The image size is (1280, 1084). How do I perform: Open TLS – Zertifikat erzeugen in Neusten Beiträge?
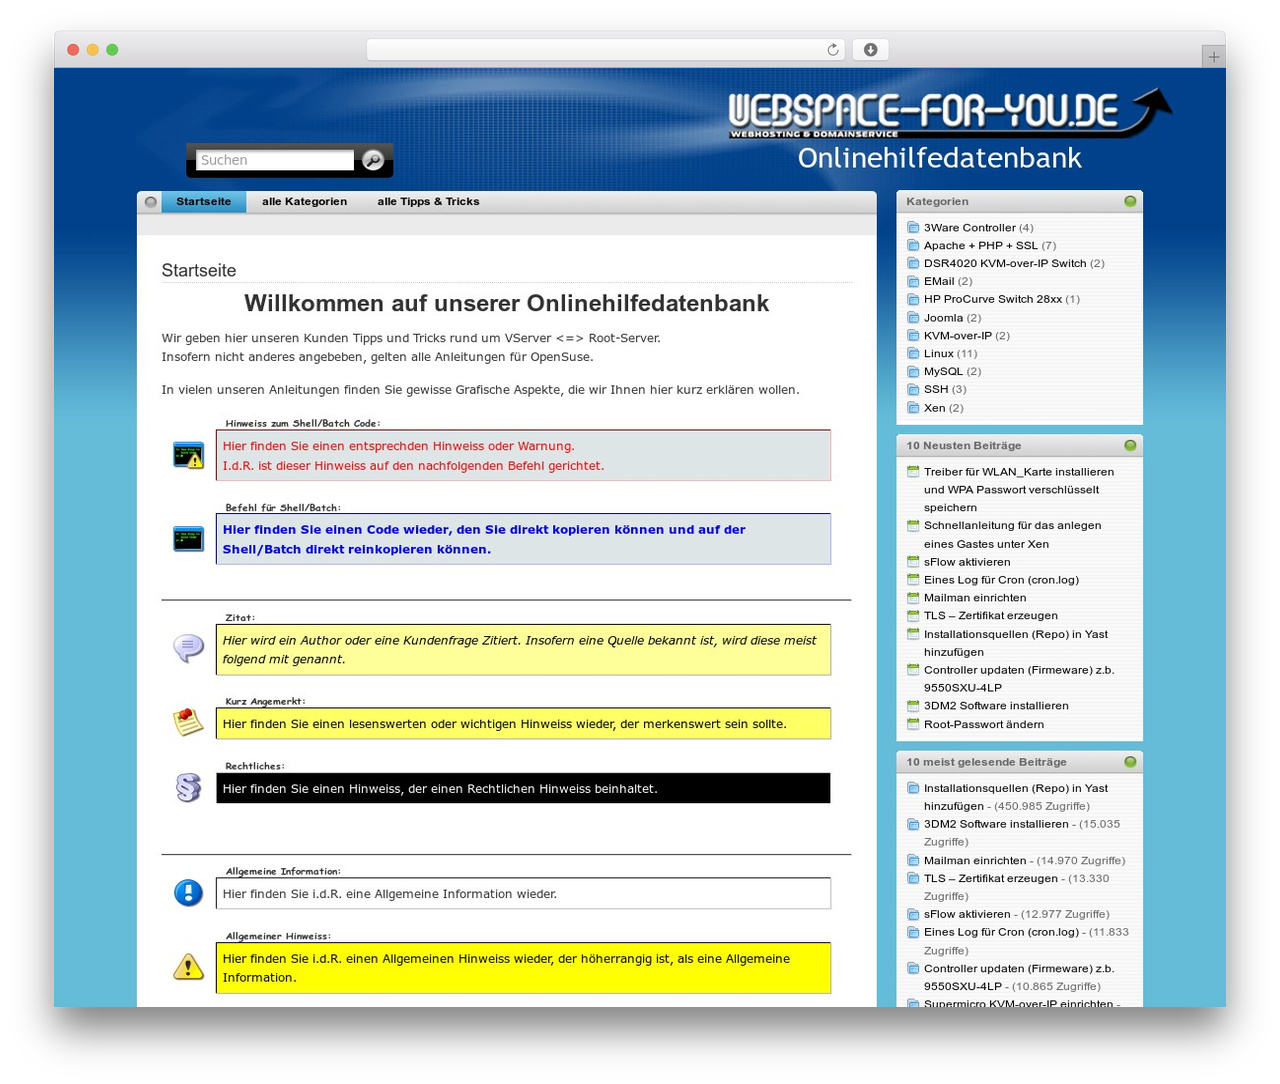pos(991,616)
